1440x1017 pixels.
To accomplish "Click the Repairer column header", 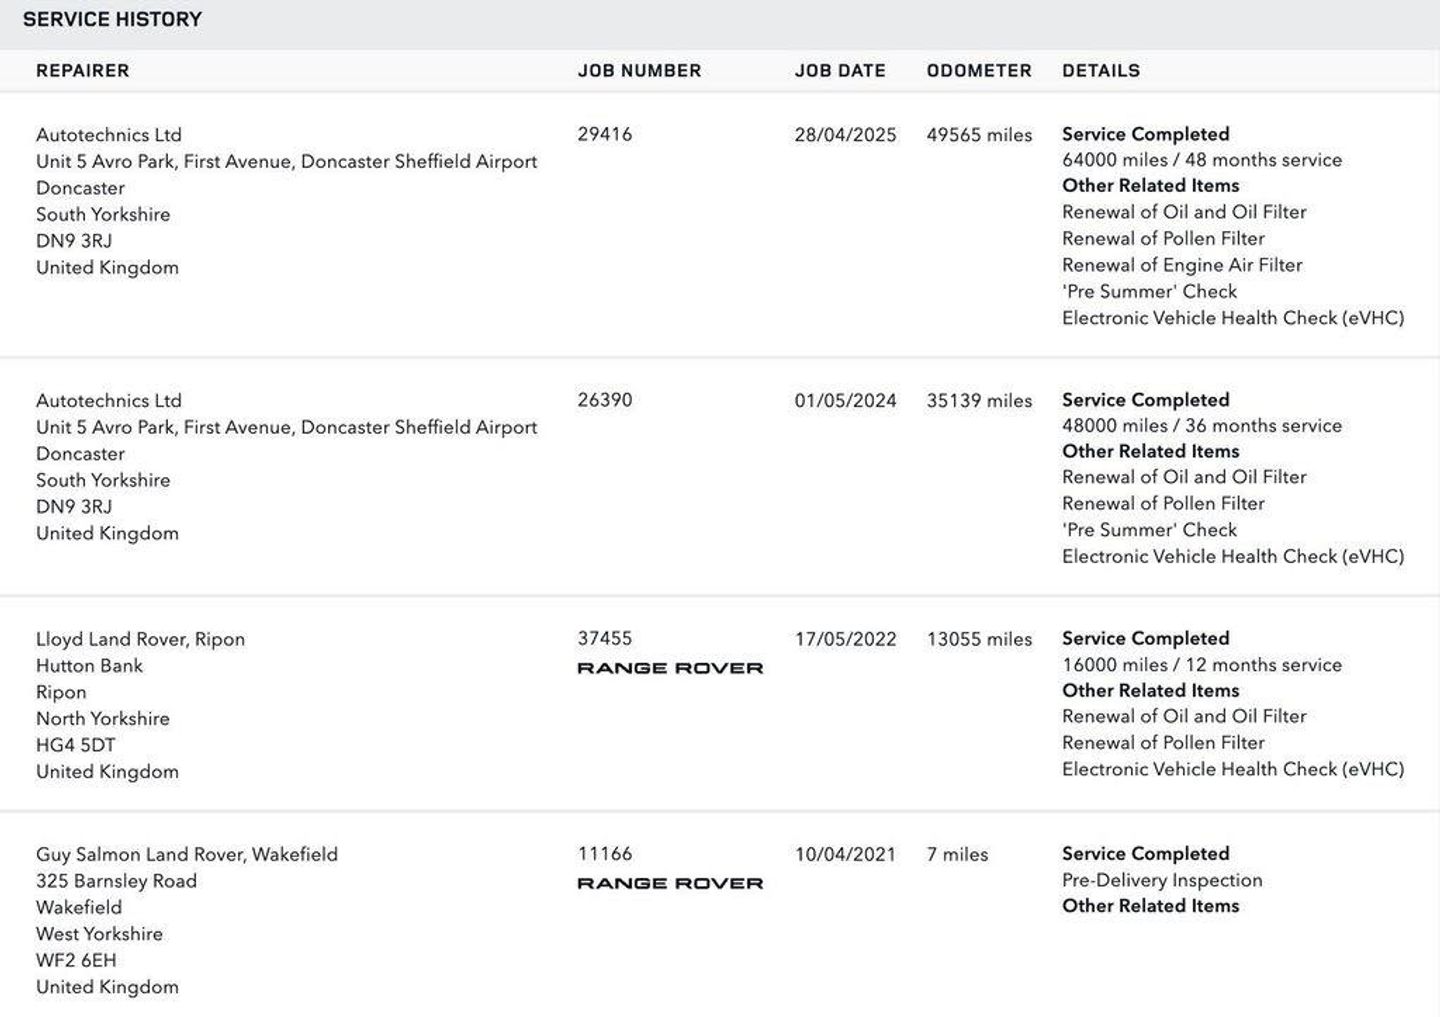I will pyautogui.click(x=82, y=71).
